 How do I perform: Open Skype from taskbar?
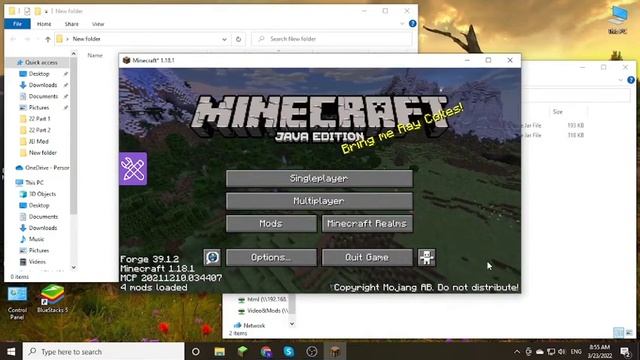tap(289, 351)
